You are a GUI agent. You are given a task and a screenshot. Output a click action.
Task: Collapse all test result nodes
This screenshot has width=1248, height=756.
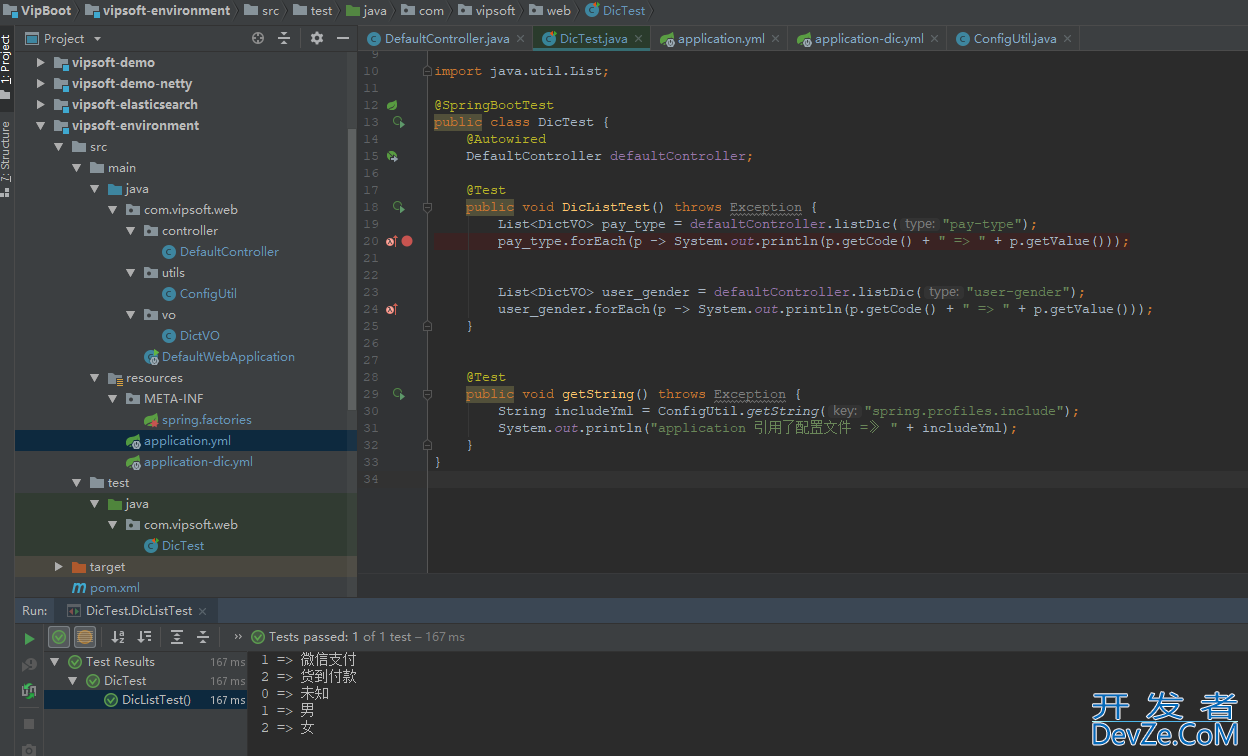pos(203,637)
